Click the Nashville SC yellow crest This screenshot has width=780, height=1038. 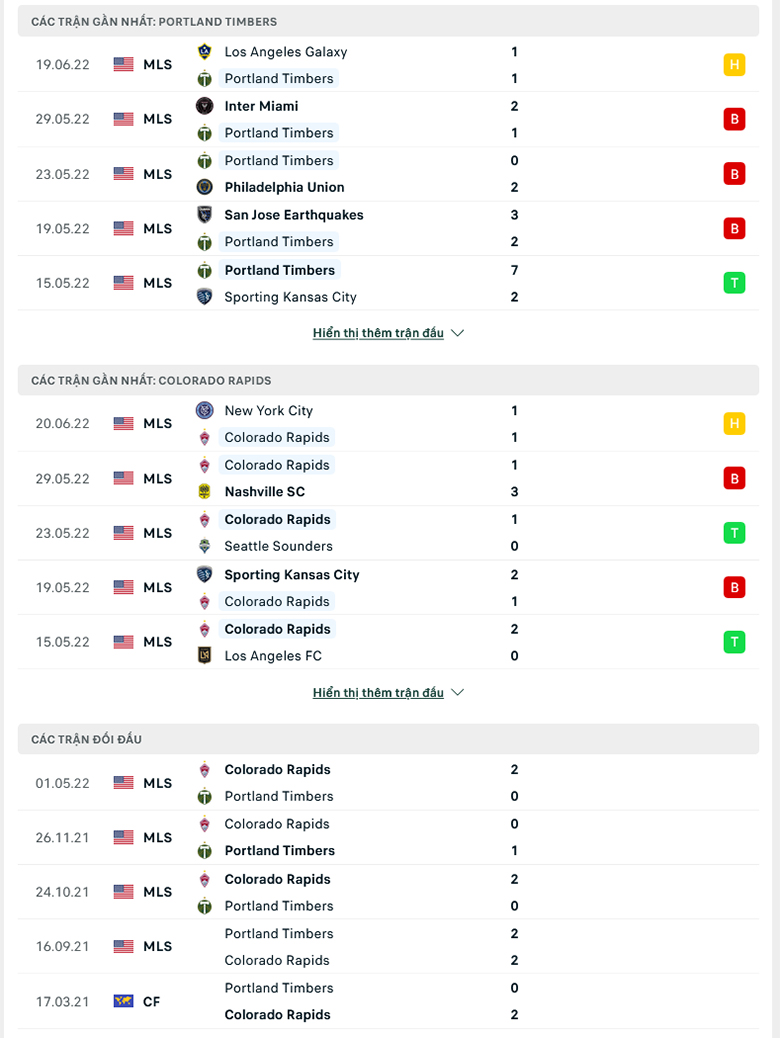click(205, 492)
